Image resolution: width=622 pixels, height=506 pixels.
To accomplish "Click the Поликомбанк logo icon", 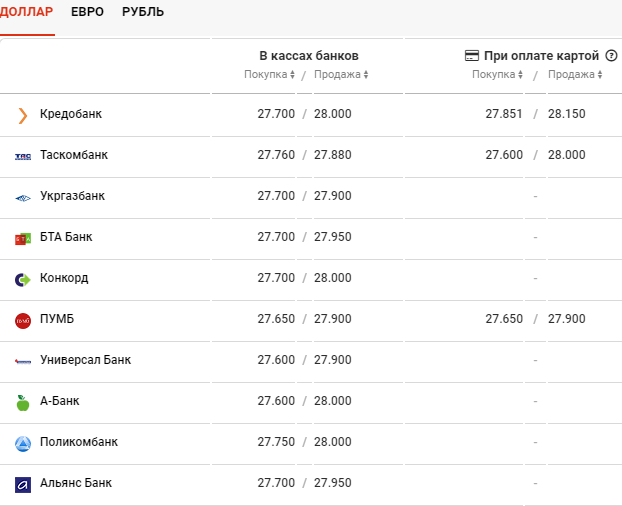I will [23, 443].
